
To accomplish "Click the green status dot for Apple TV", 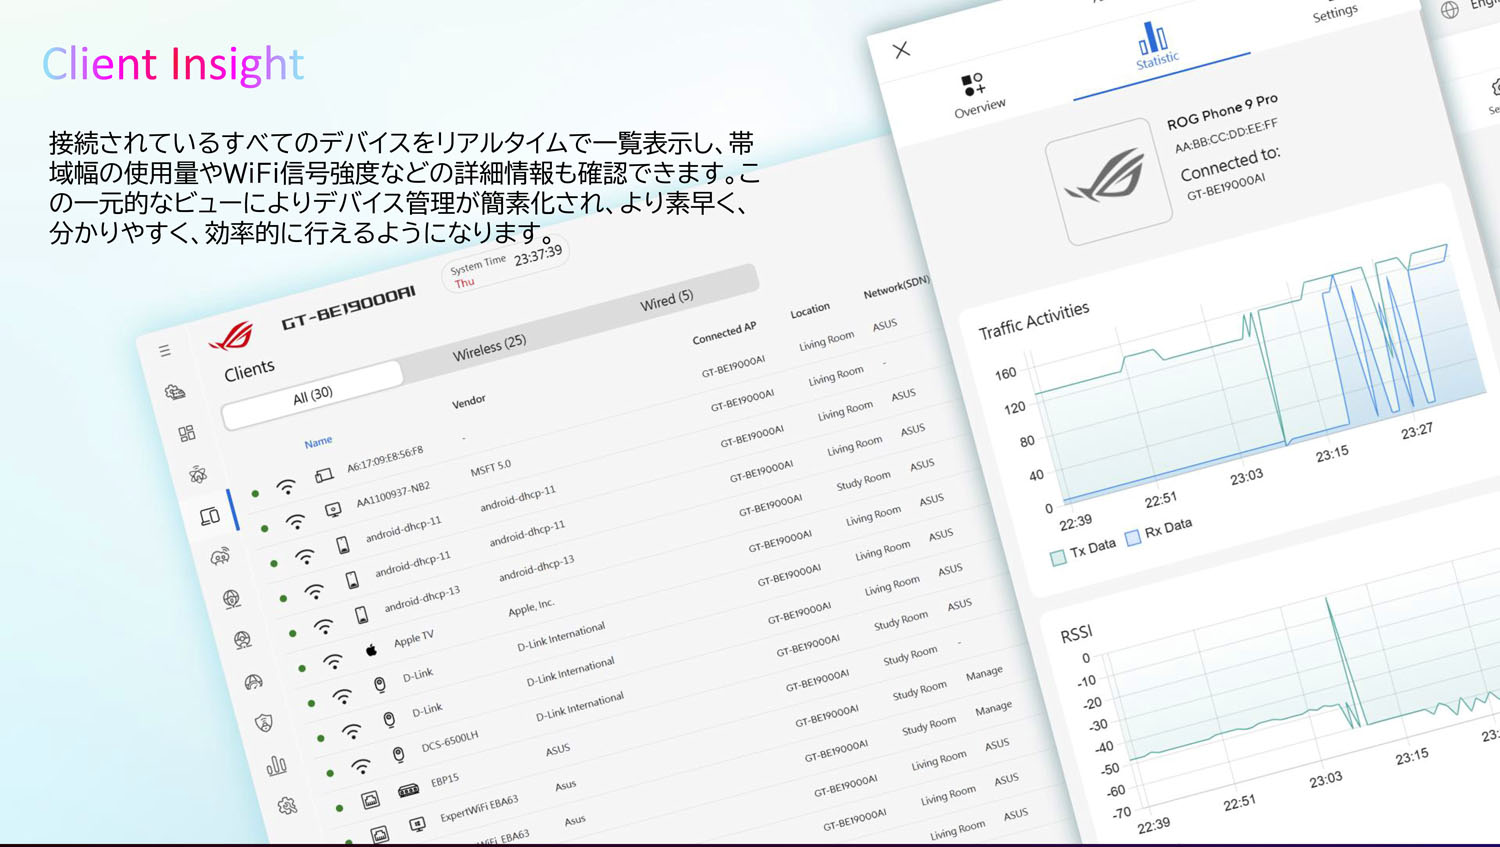I will click(301, 669).
